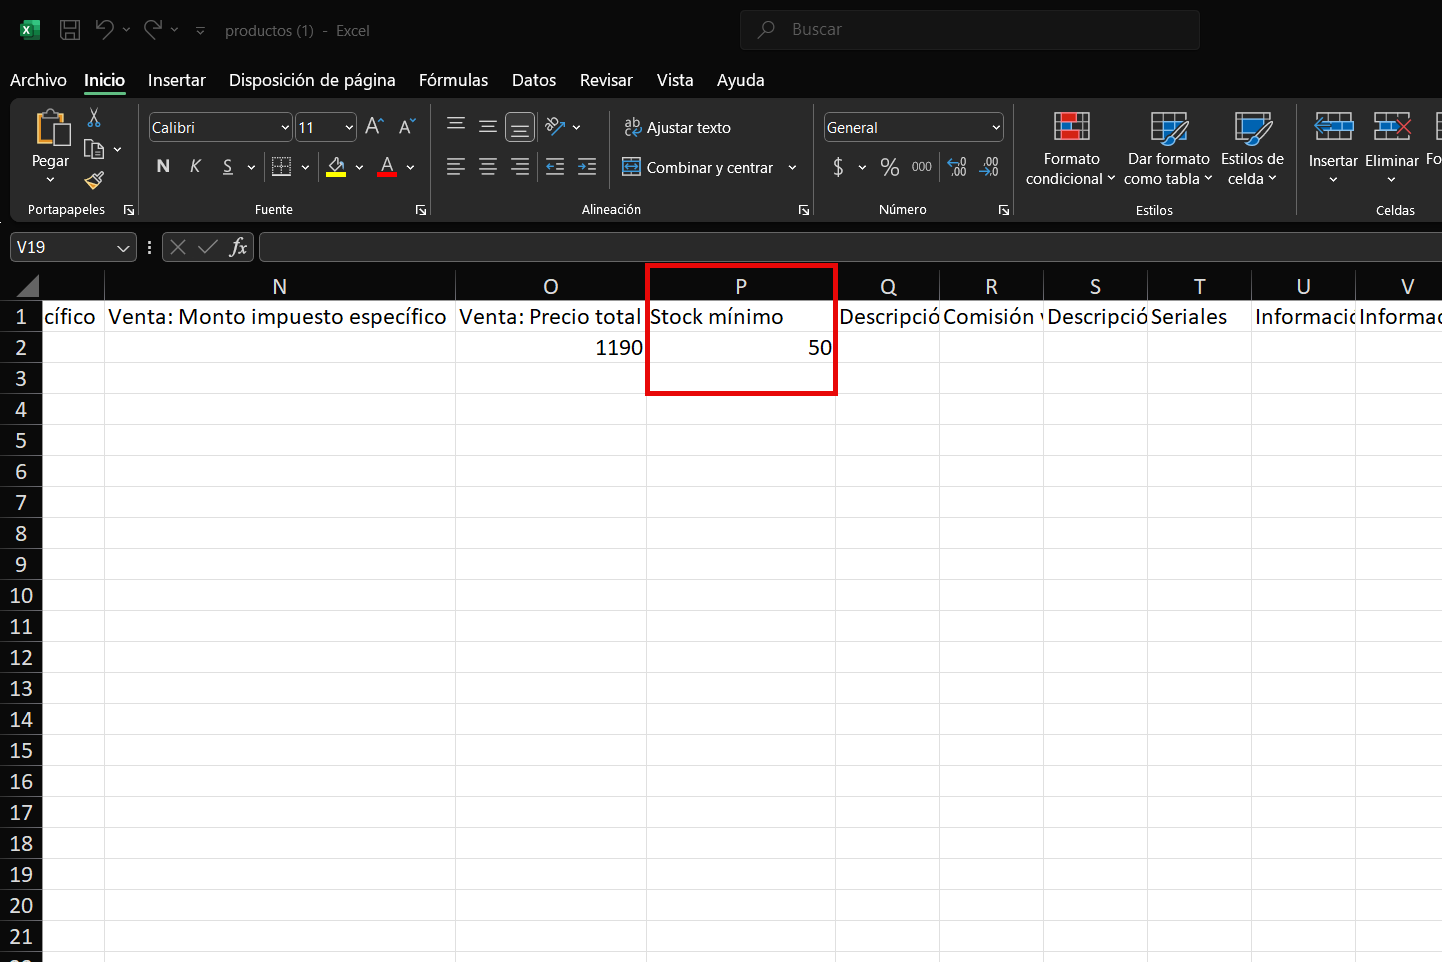Click the Select All corner triangle
This screenshot has width=1442, height=962.
click(x=27, y=286)
